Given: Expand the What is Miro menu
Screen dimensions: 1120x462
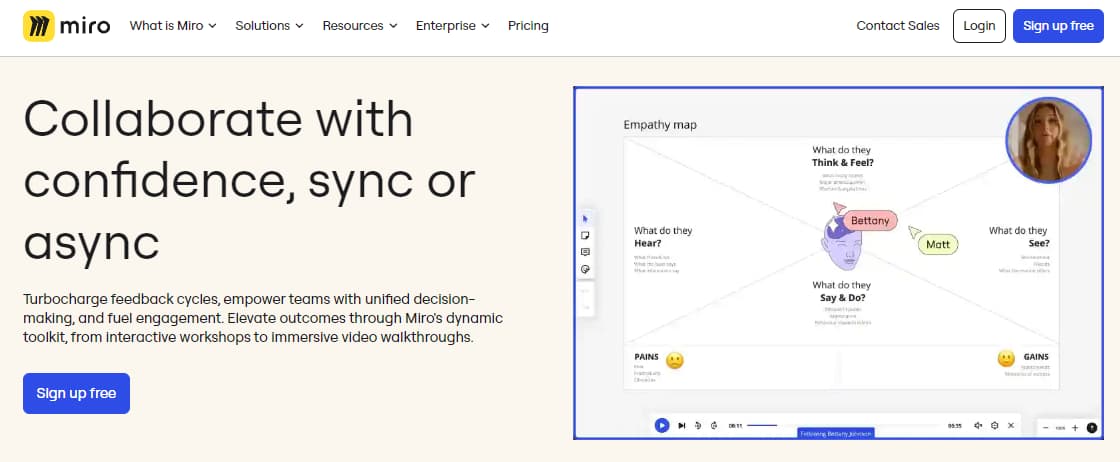Looking at the screenshot, I should tap(173, 26).
